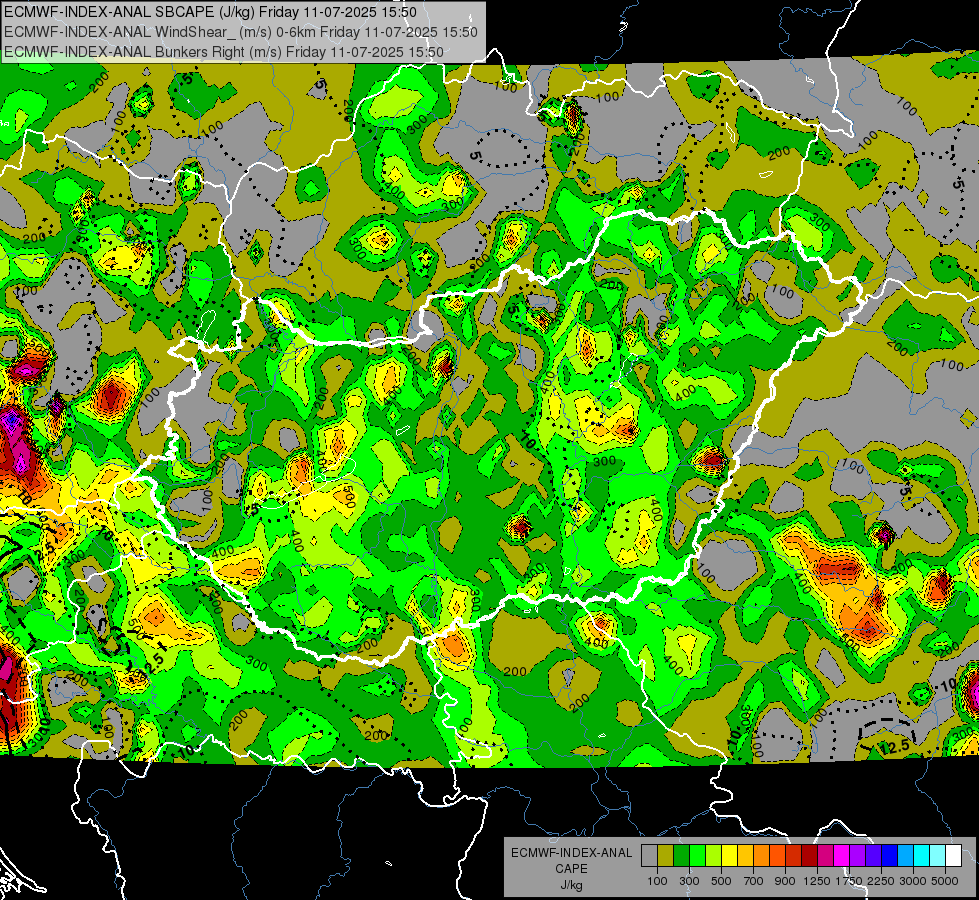Click the purple swatch above 1750
The height and width of the screenshot is (900, 979).
(x=857, y=855)
